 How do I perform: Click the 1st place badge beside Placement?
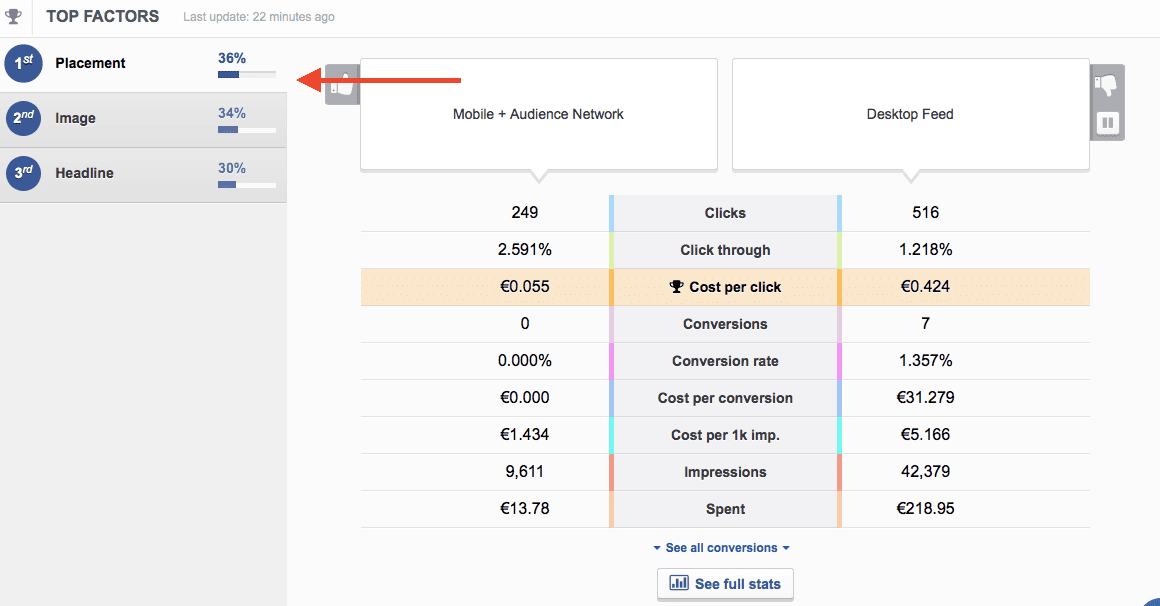click(x=22, y=63)
